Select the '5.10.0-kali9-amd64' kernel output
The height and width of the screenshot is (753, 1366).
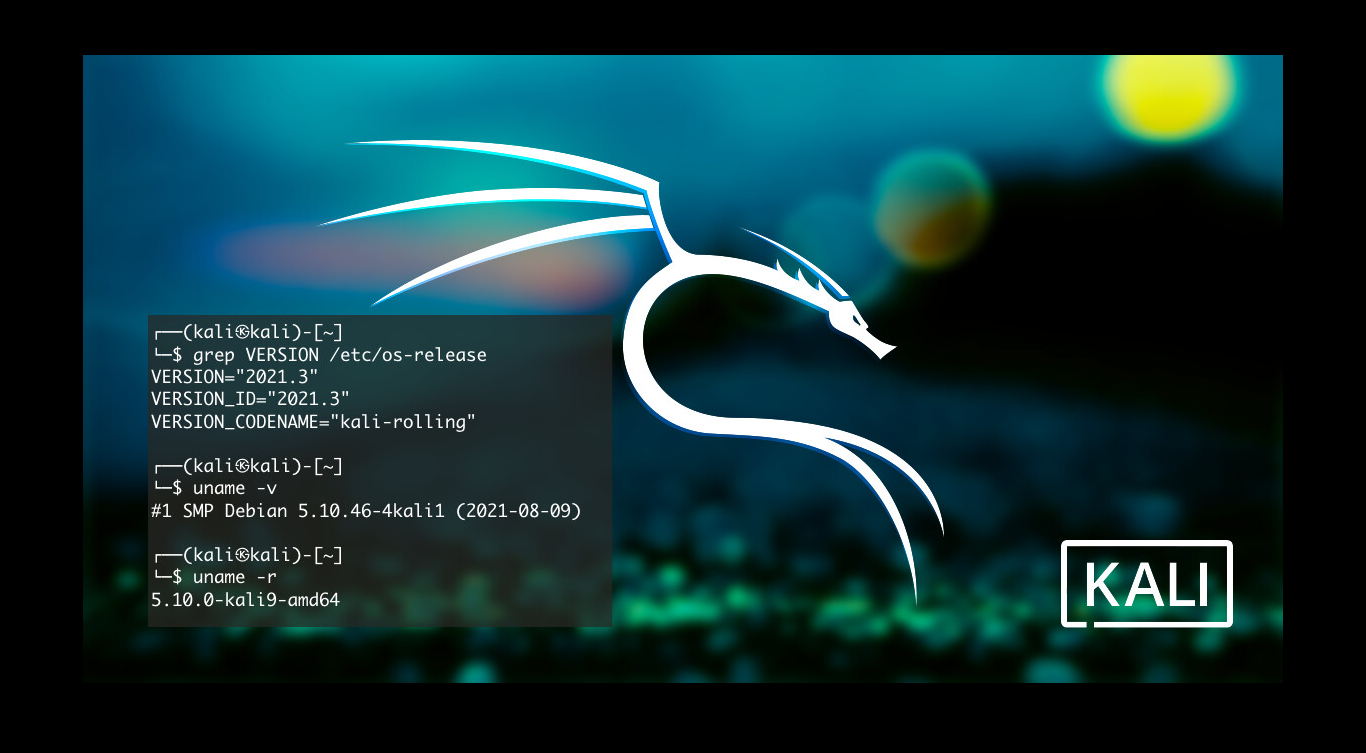click(x=245, y=600)
